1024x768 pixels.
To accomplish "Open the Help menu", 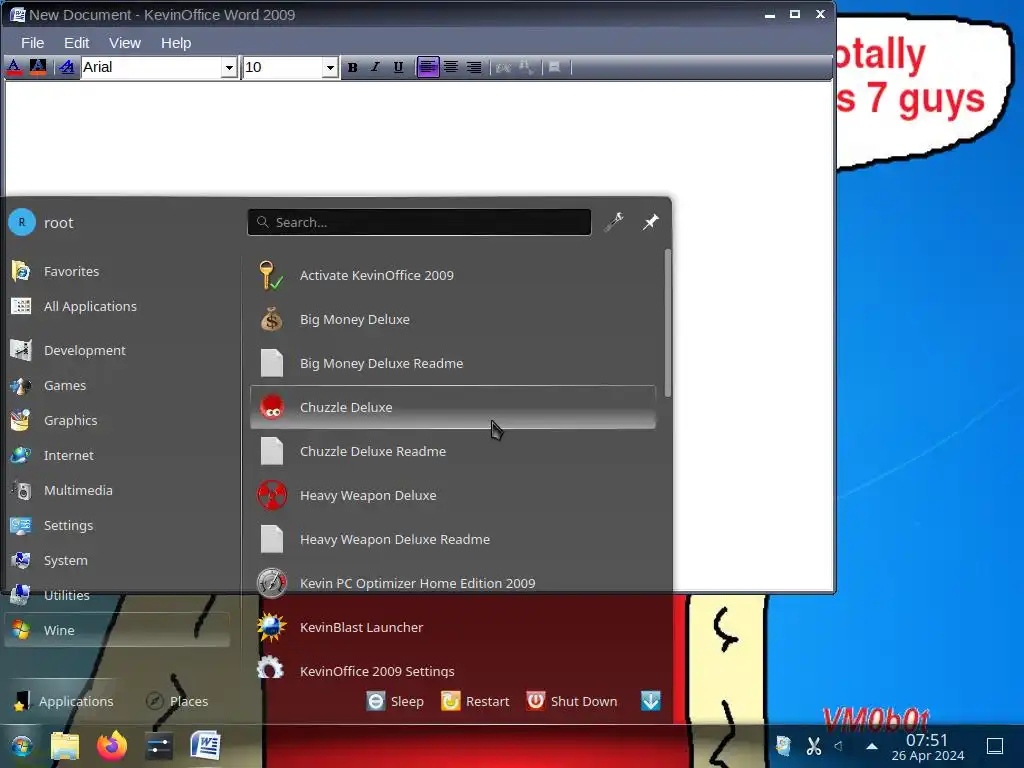I will (176, 43).
